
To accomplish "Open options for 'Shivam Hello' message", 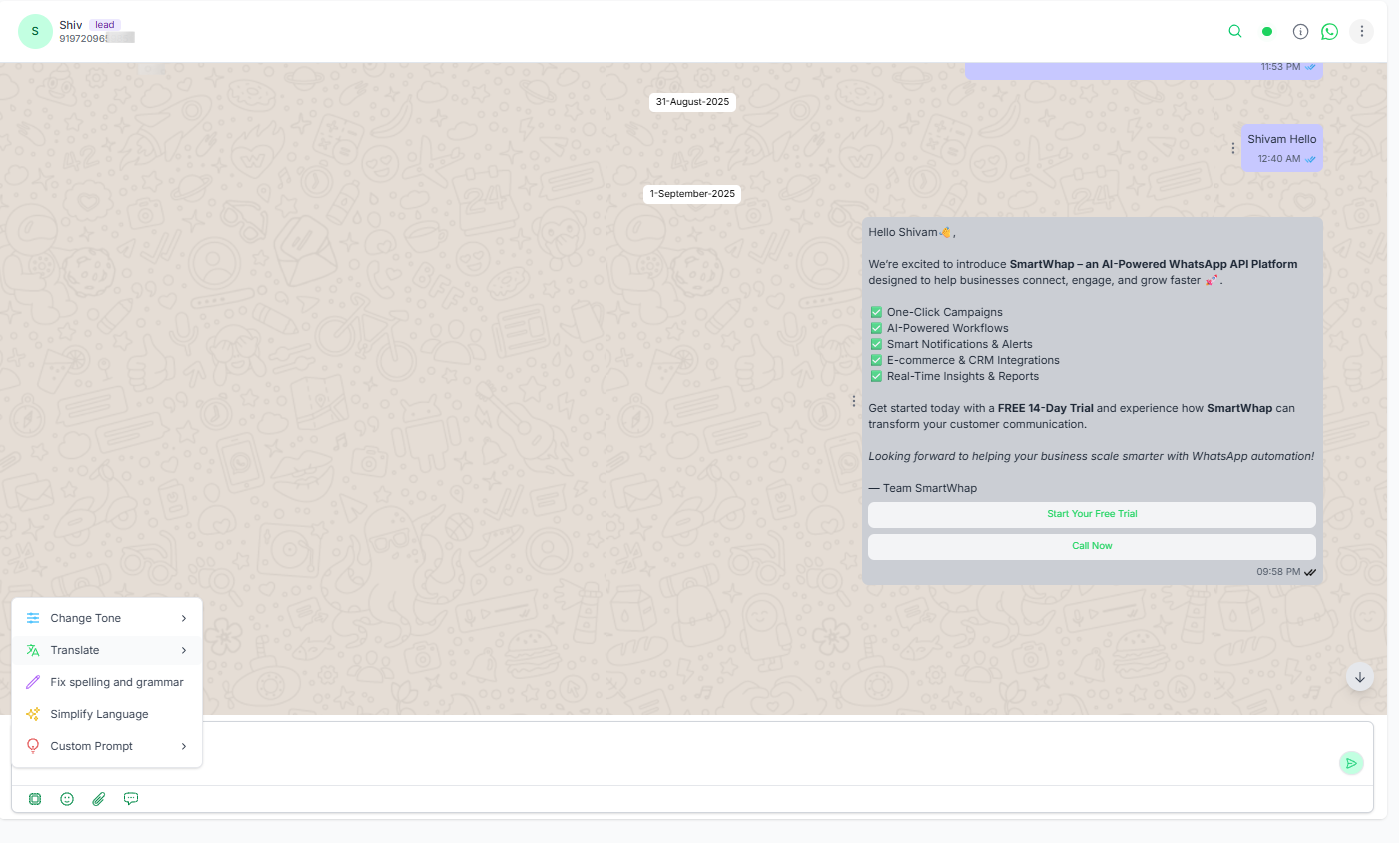I will (x=1232, y=148).
